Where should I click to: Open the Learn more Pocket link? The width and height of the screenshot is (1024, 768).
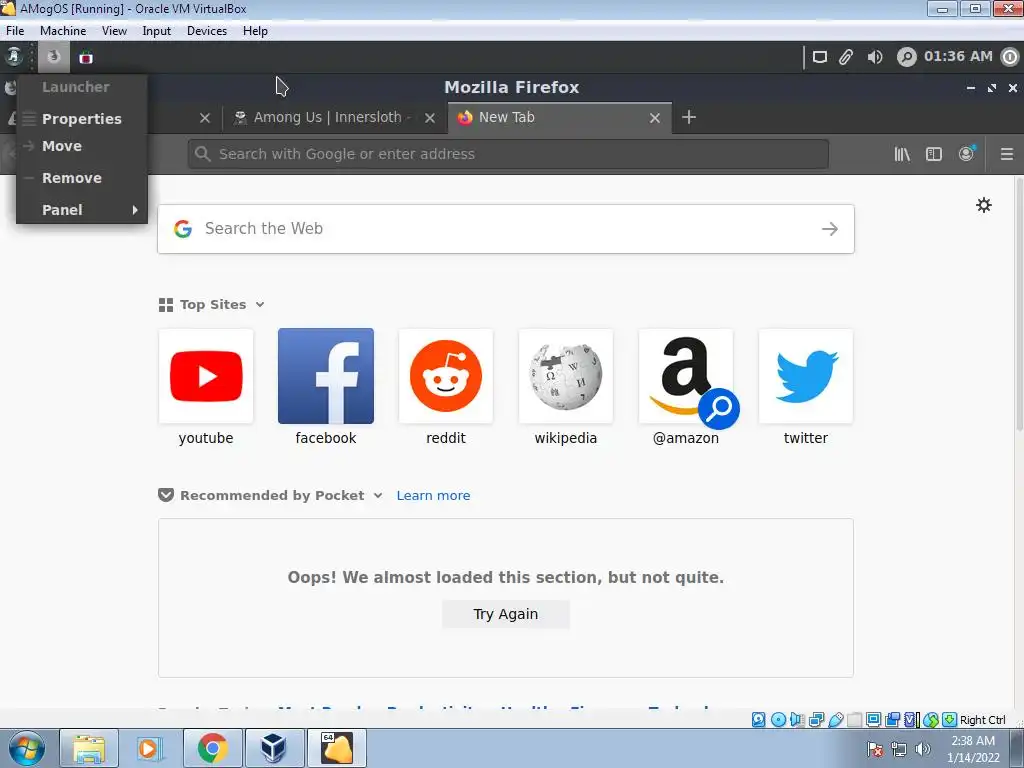(x=433, y=495)
